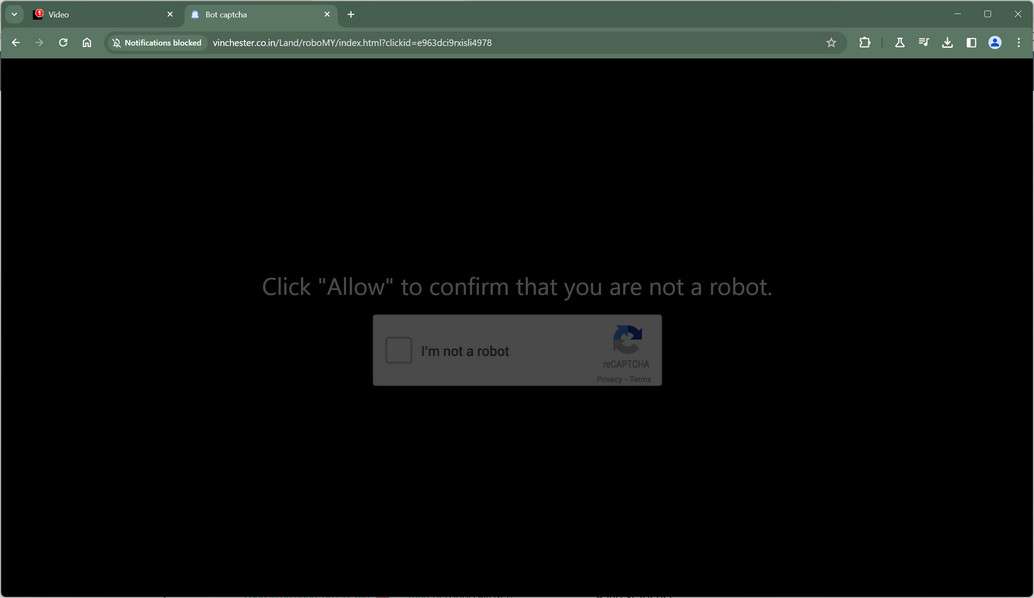
Task: Bookmark the page with the star icon
Action: coord(830,42)
